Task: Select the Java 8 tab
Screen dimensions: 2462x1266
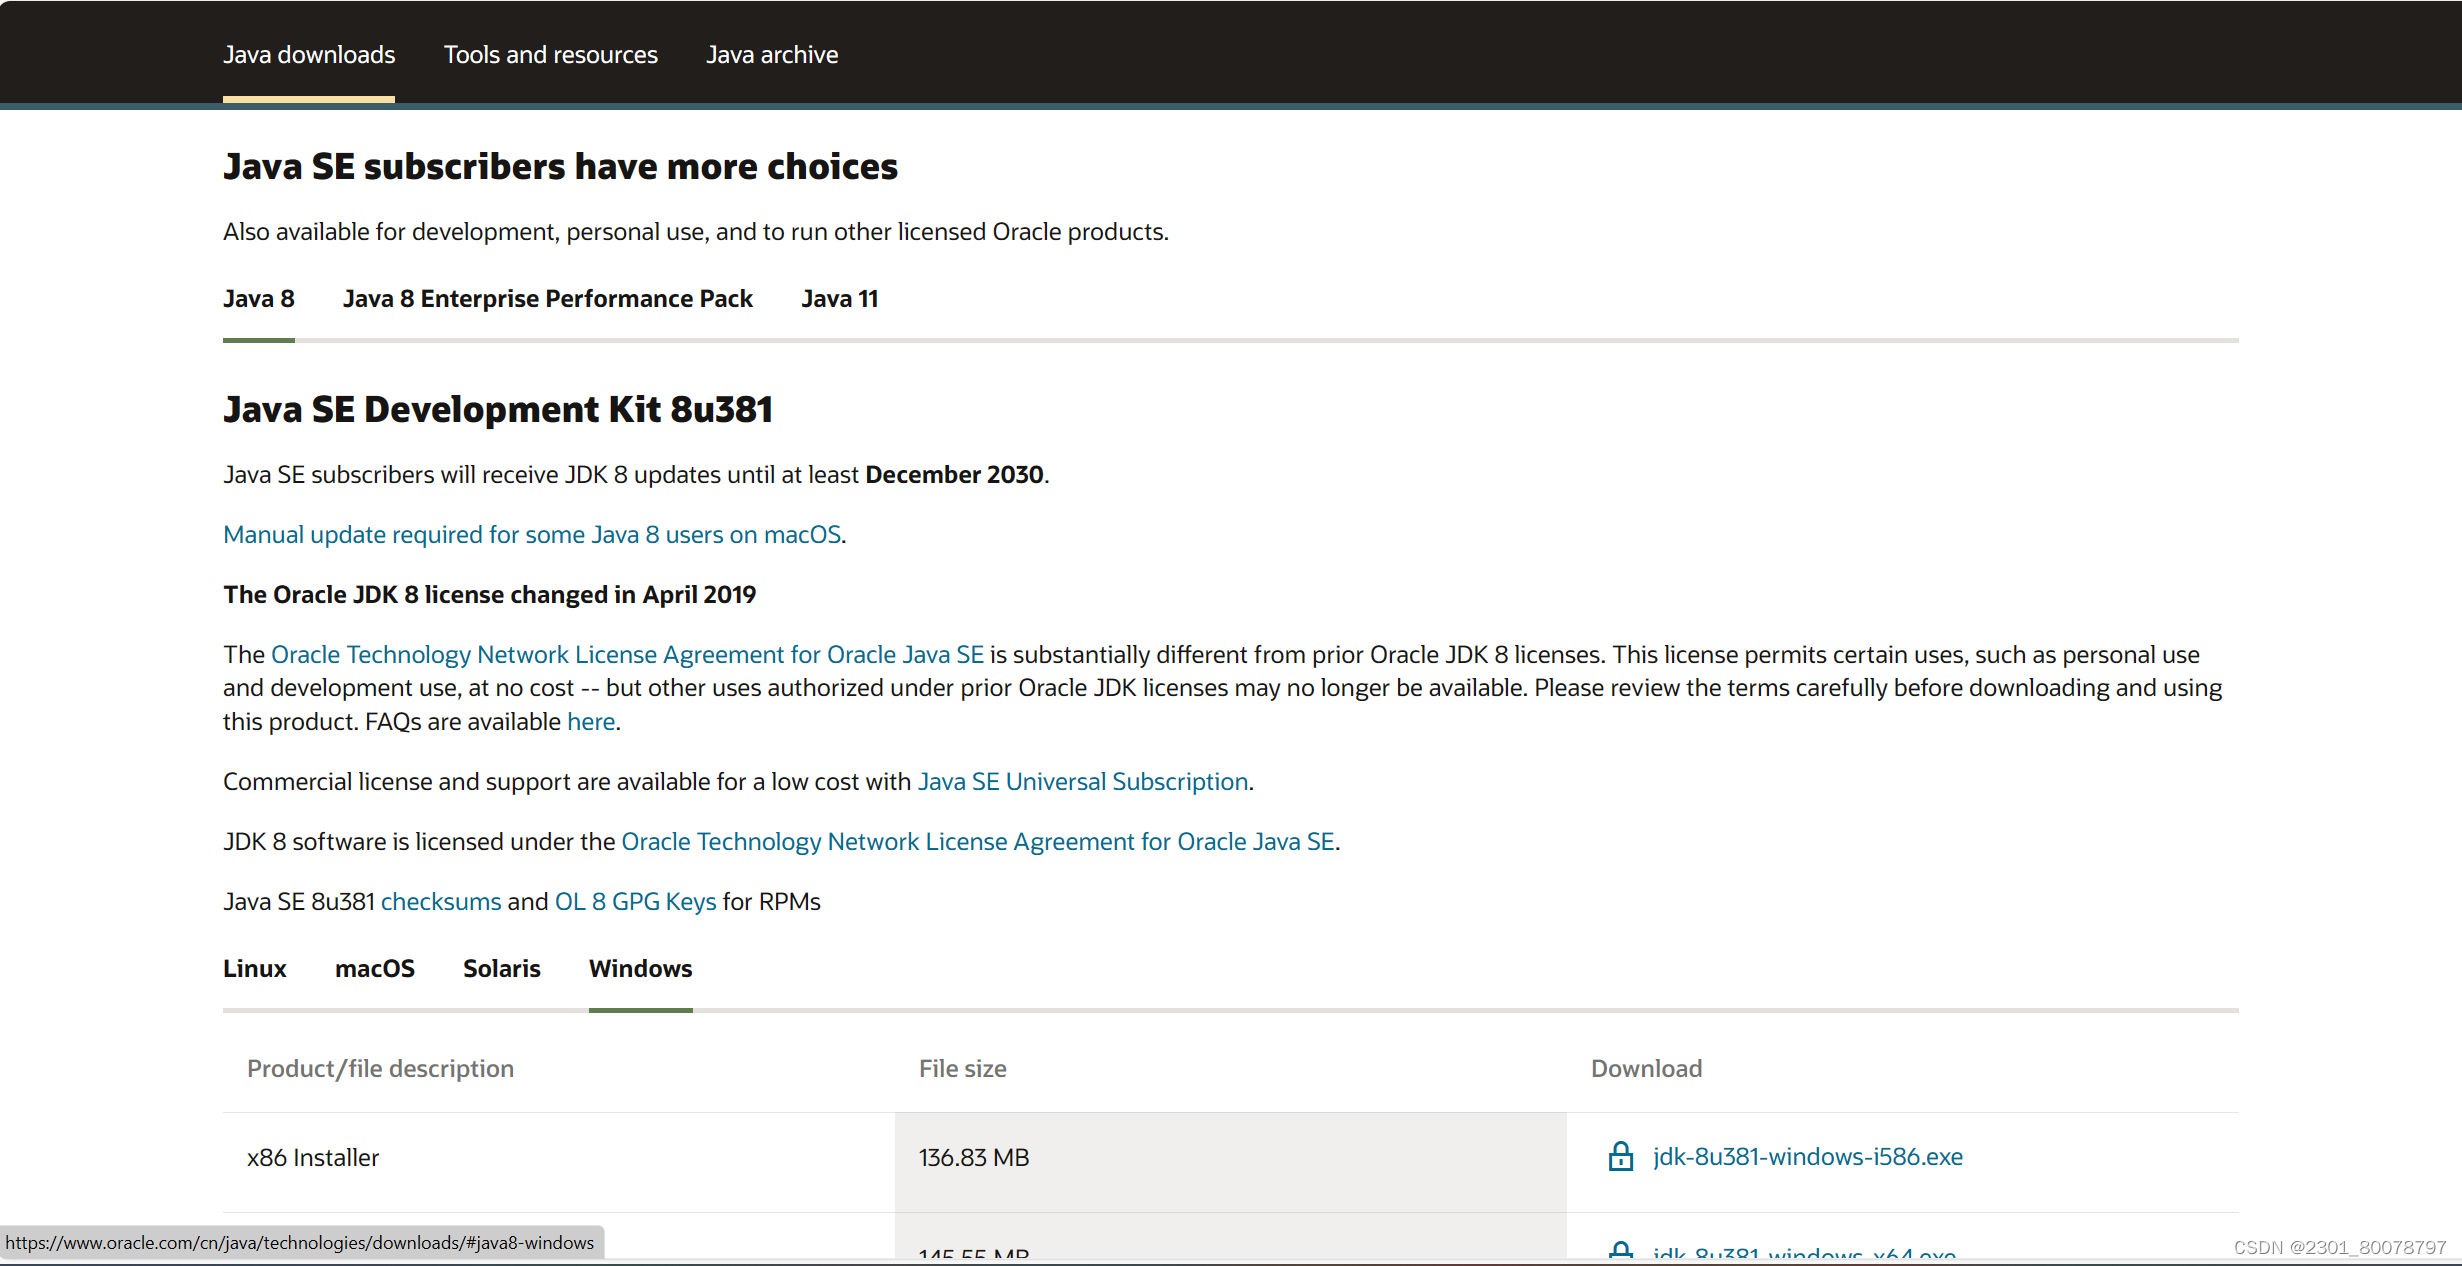Action: (258, 299)
